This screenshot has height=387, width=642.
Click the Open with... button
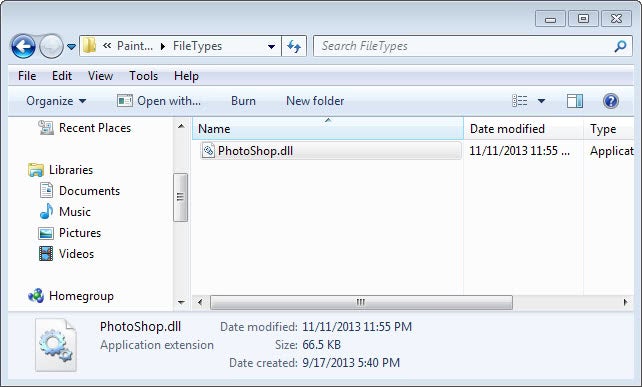tap(159, 101)
